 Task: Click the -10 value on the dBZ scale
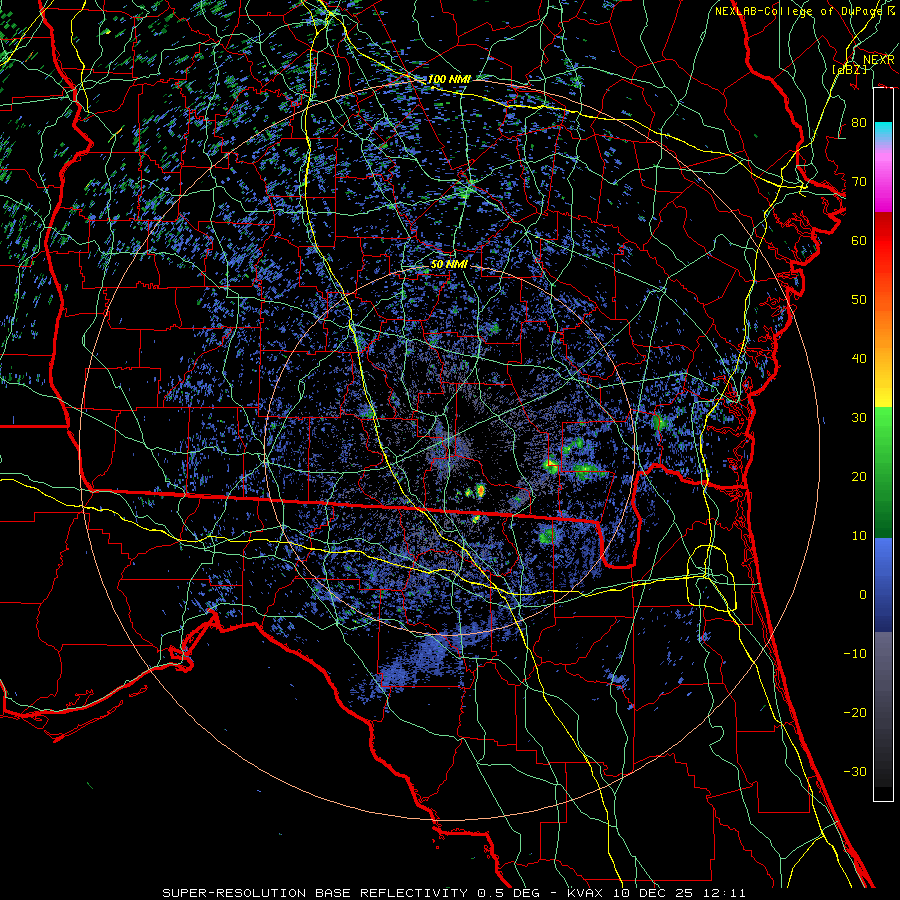855,654
